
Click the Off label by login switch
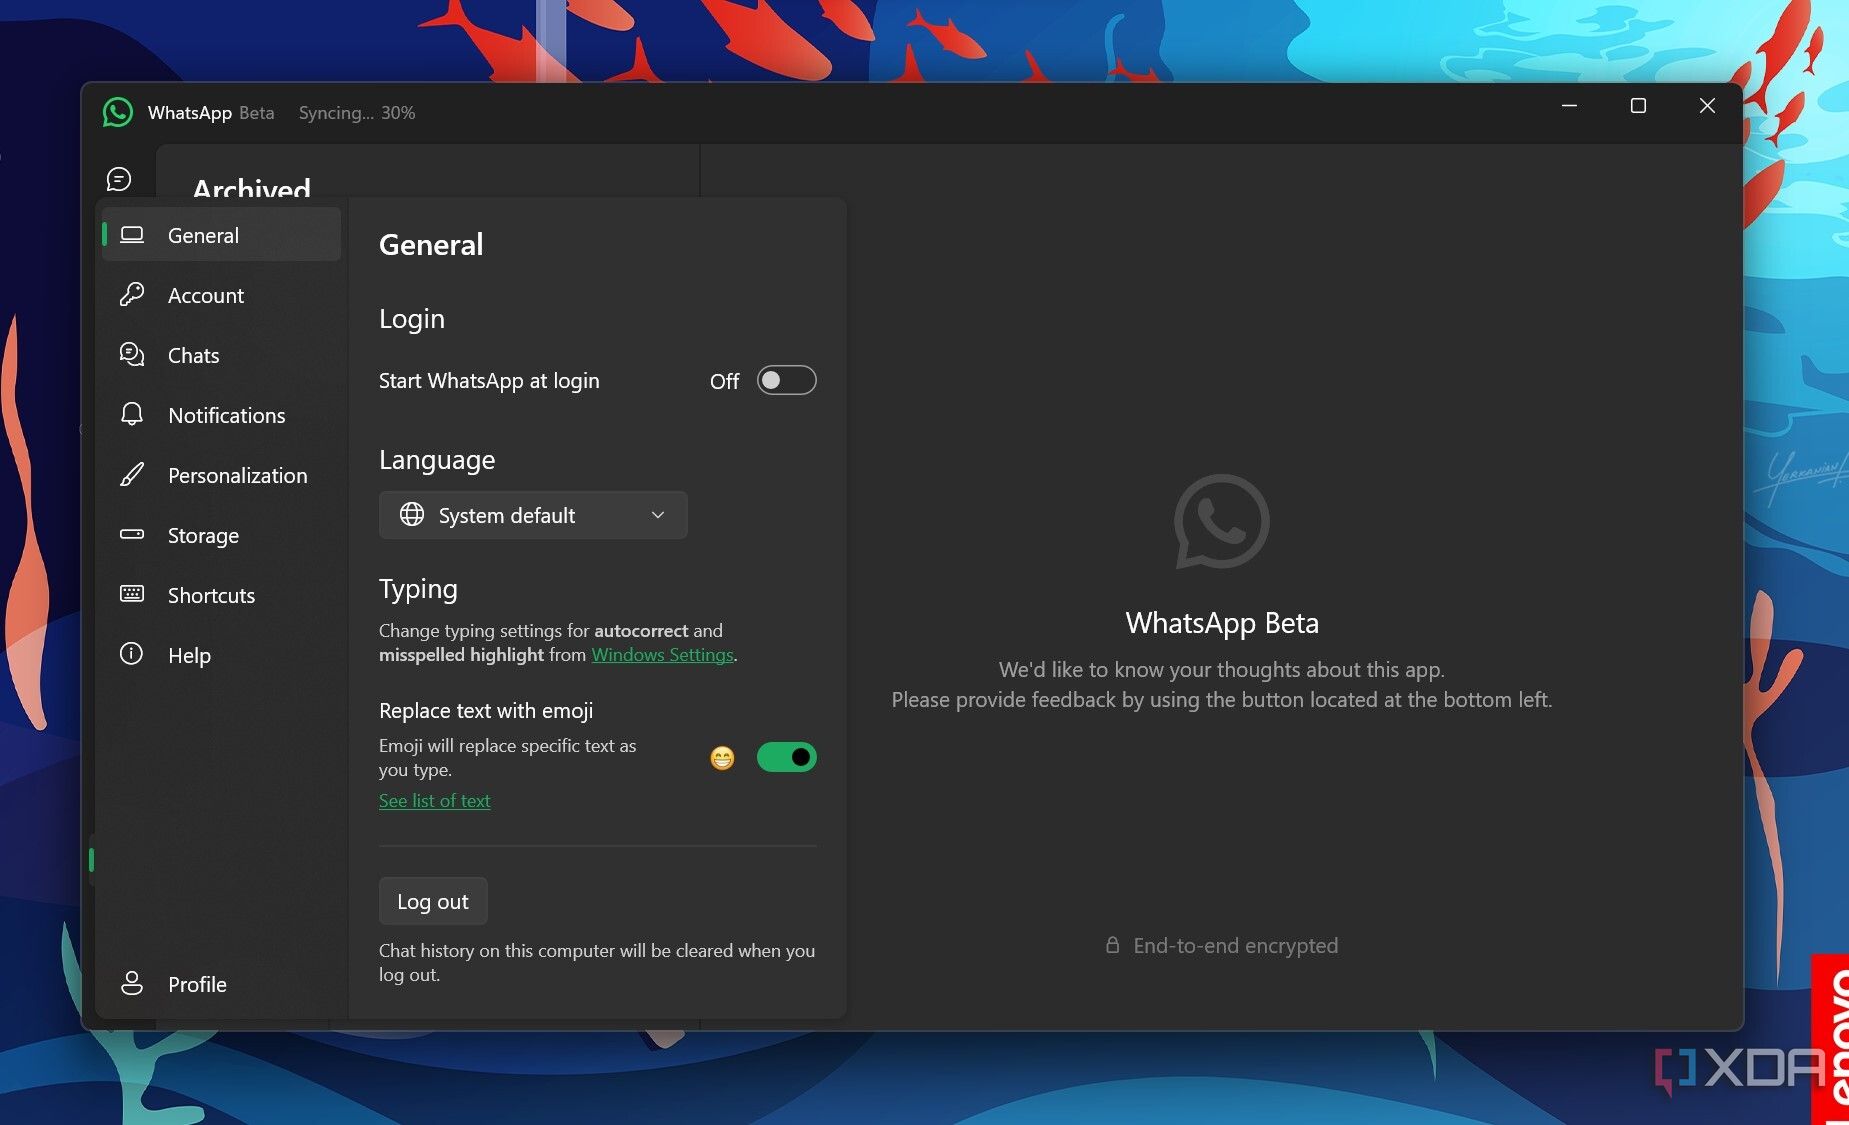724,381
